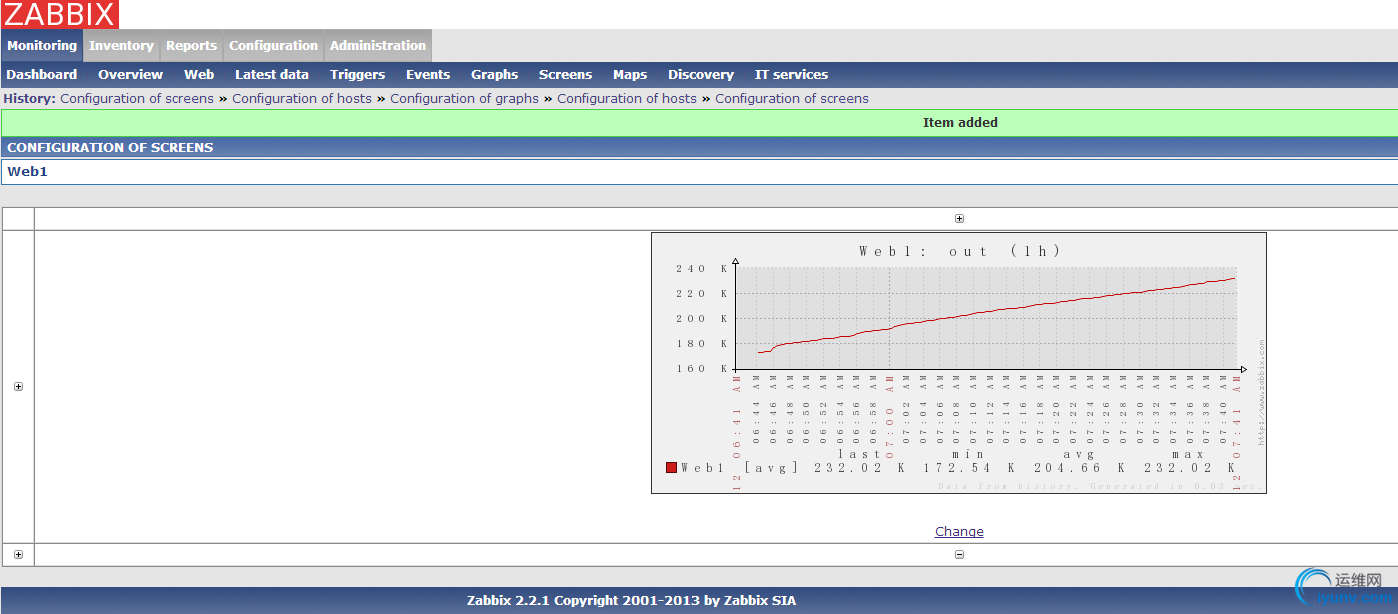The image size is (1398, 614).
Task: Open the Graphs submenu item
Action: click(x=495, y=75)
